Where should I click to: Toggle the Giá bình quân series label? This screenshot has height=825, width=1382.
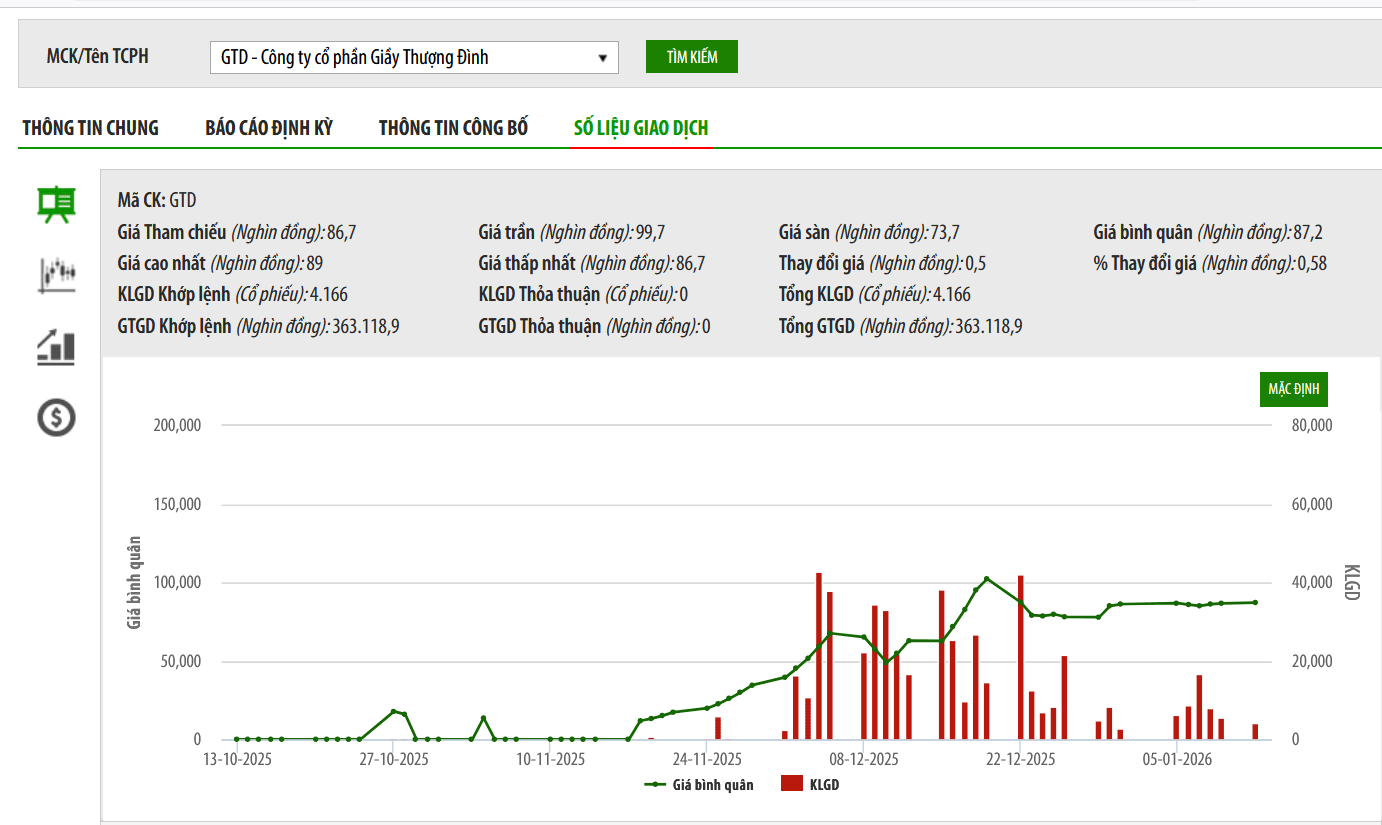tap(714, 785)
